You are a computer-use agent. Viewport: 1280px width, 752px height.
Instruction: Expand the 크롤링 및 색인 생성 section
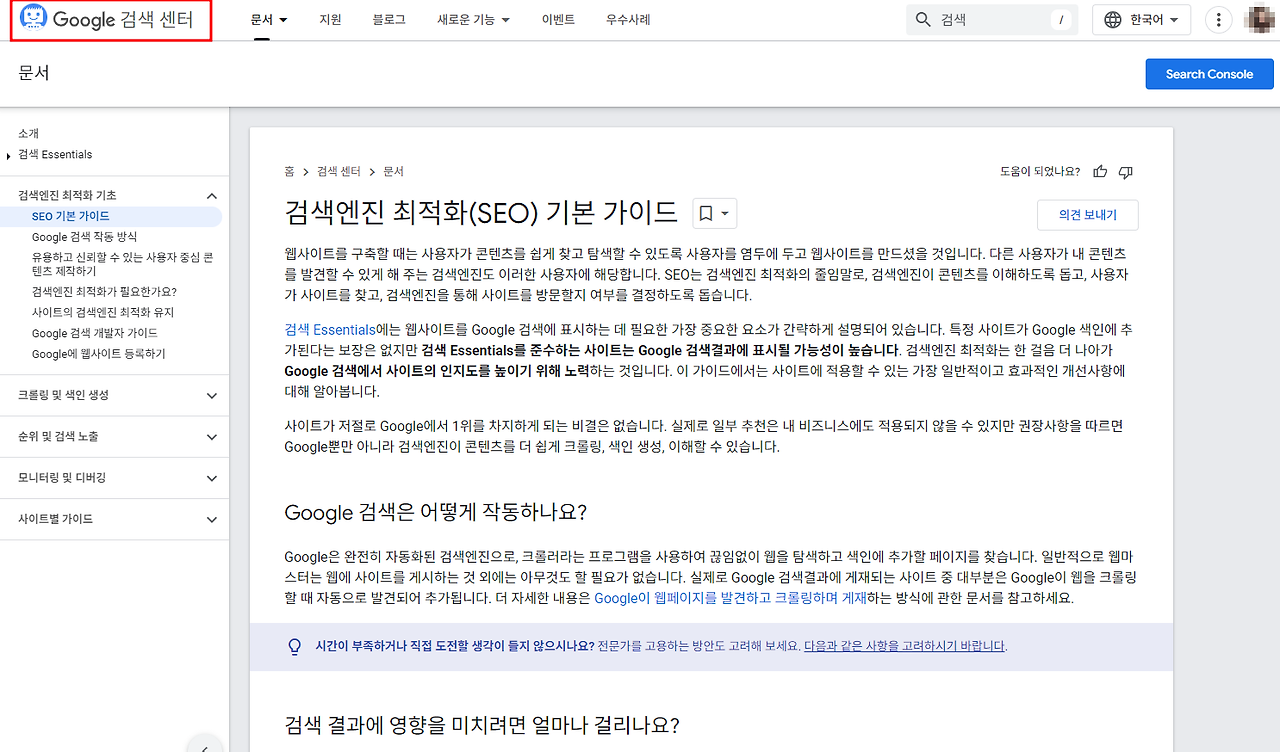[211, 396]
